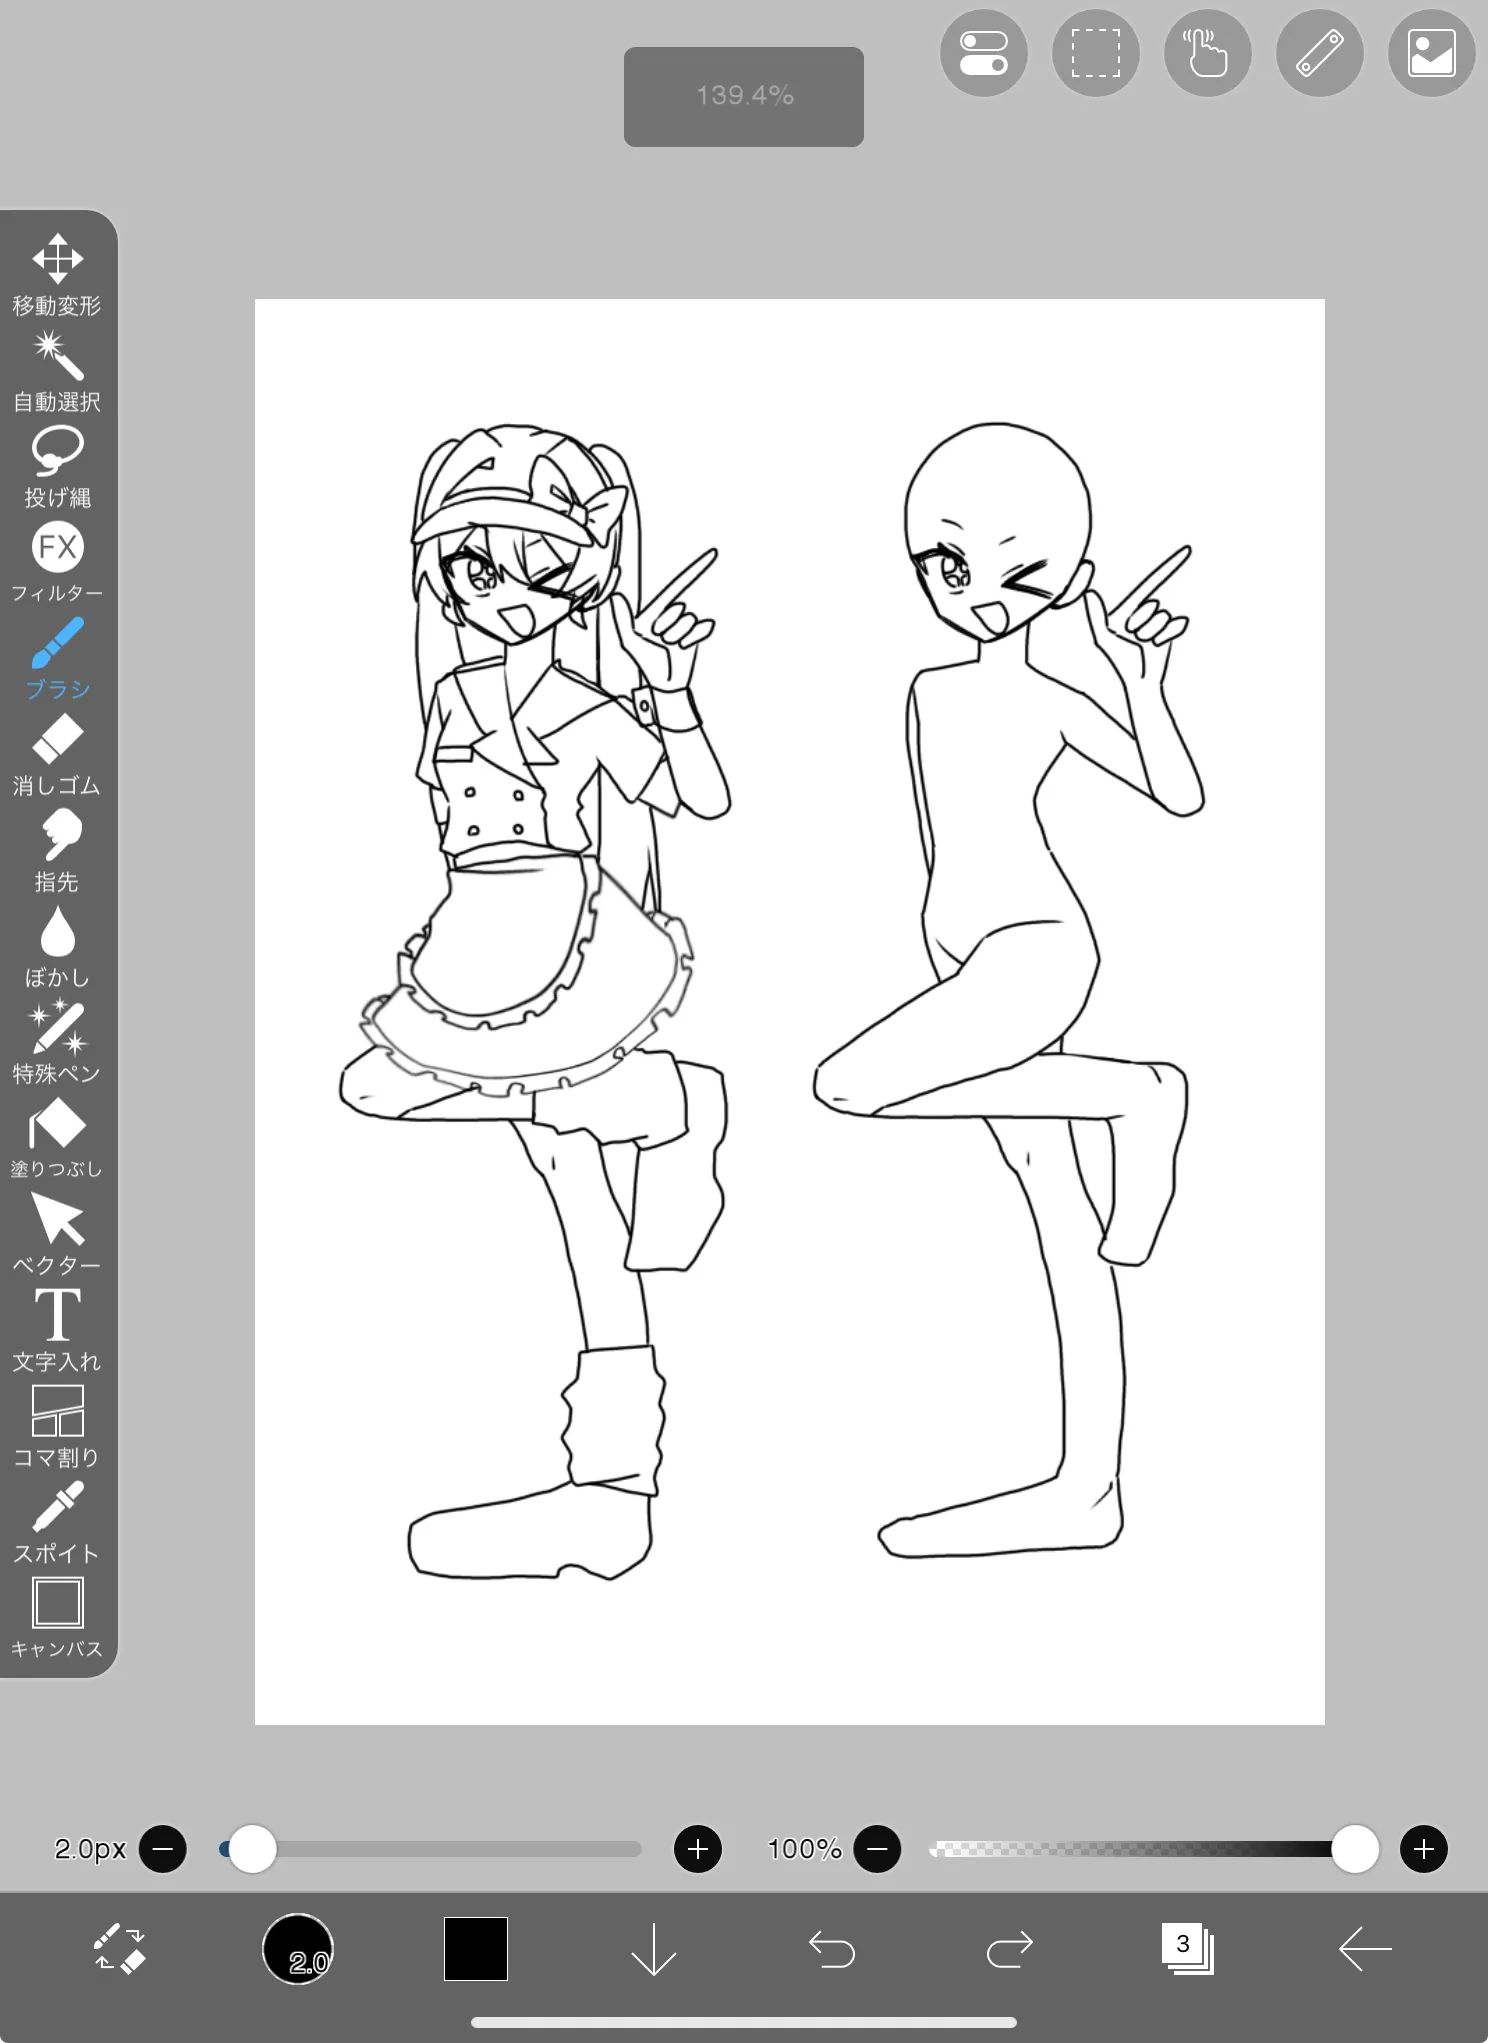This screenshot has width=1488, height=2043.
Task: Redo the last undone stroke
Action: (1010, 1949)
